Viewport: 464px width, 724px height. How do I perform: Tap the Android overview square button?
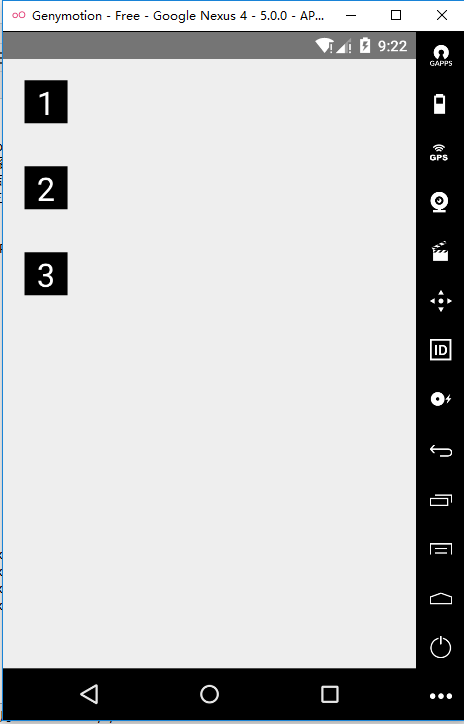click(x=330, y=694)
